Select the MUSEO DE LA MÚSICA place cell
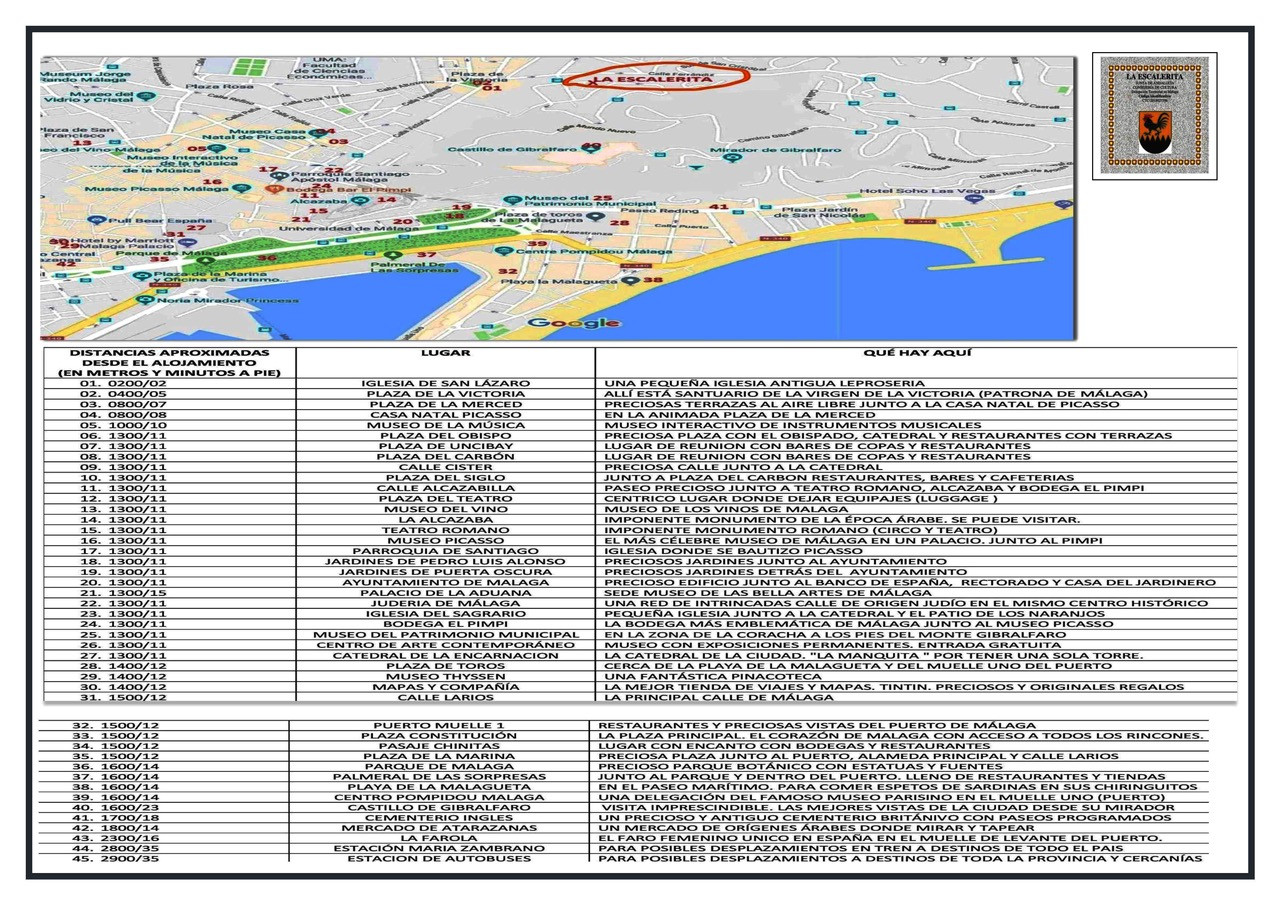The width and height of the screenshot is (1280, 905). 446,425
